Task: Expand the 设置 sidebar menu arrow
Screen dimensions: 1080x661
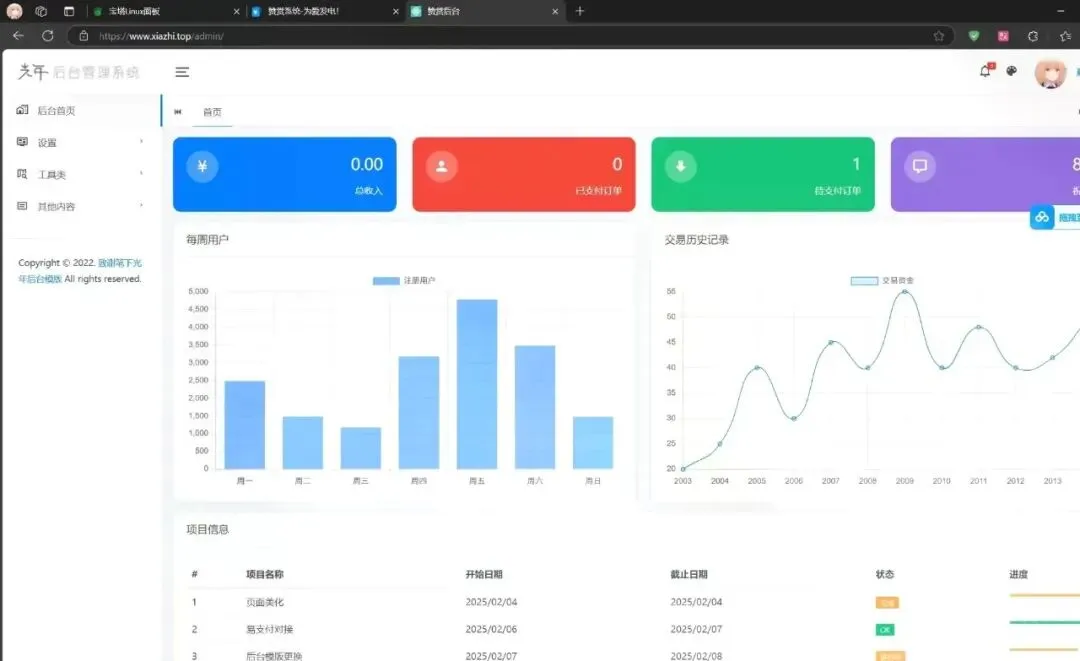Action: [142, 142]
